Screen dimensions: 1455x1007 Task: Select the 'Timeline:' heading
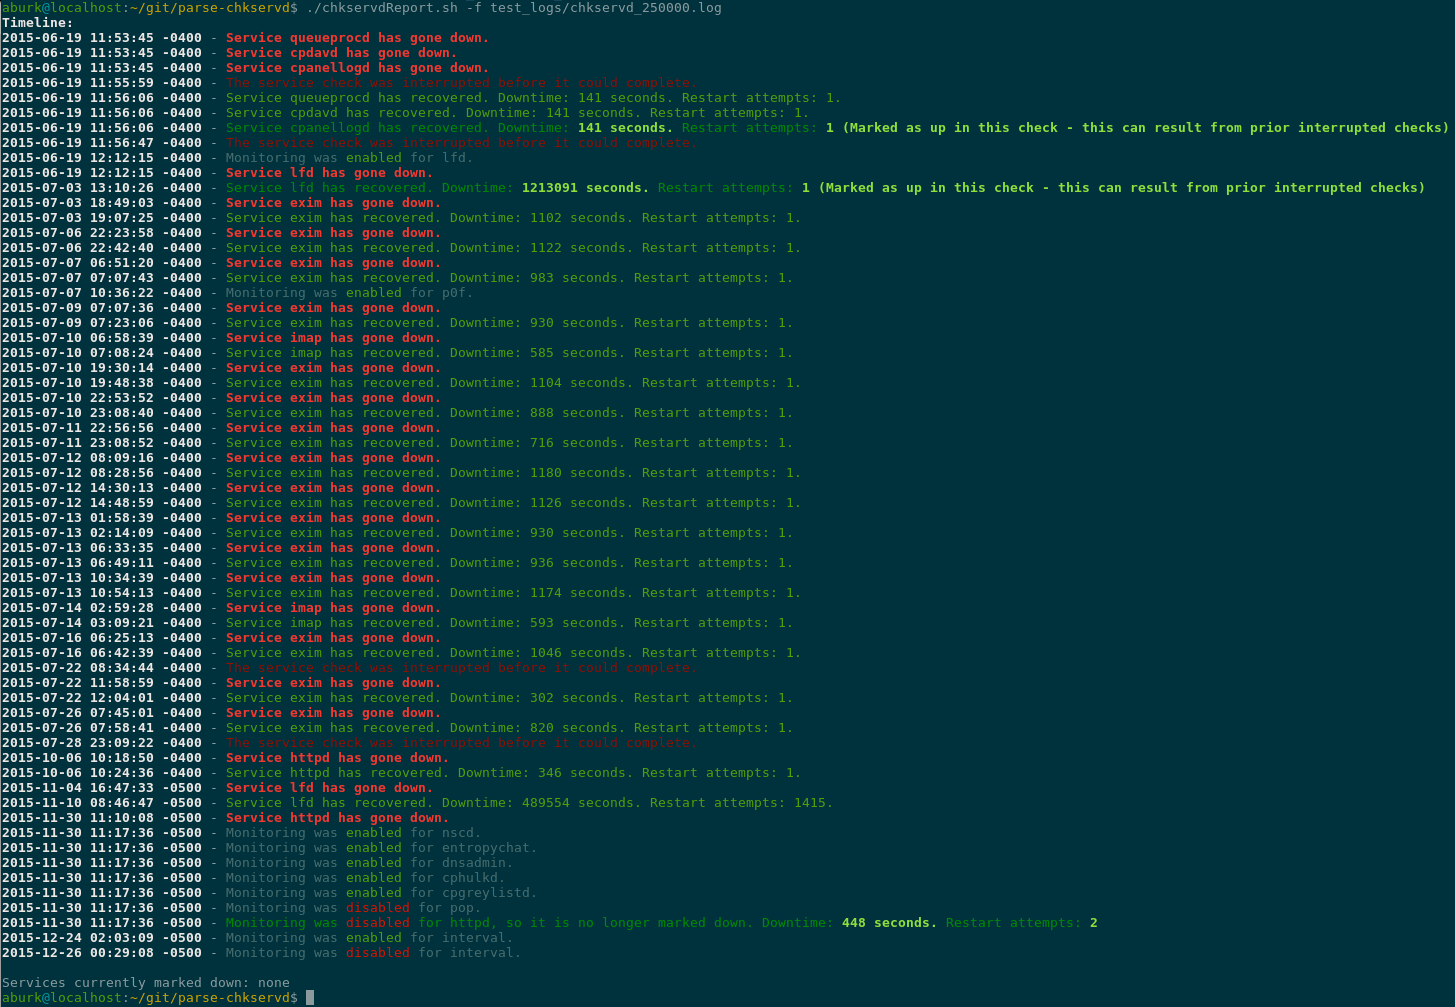pos(38,23)
